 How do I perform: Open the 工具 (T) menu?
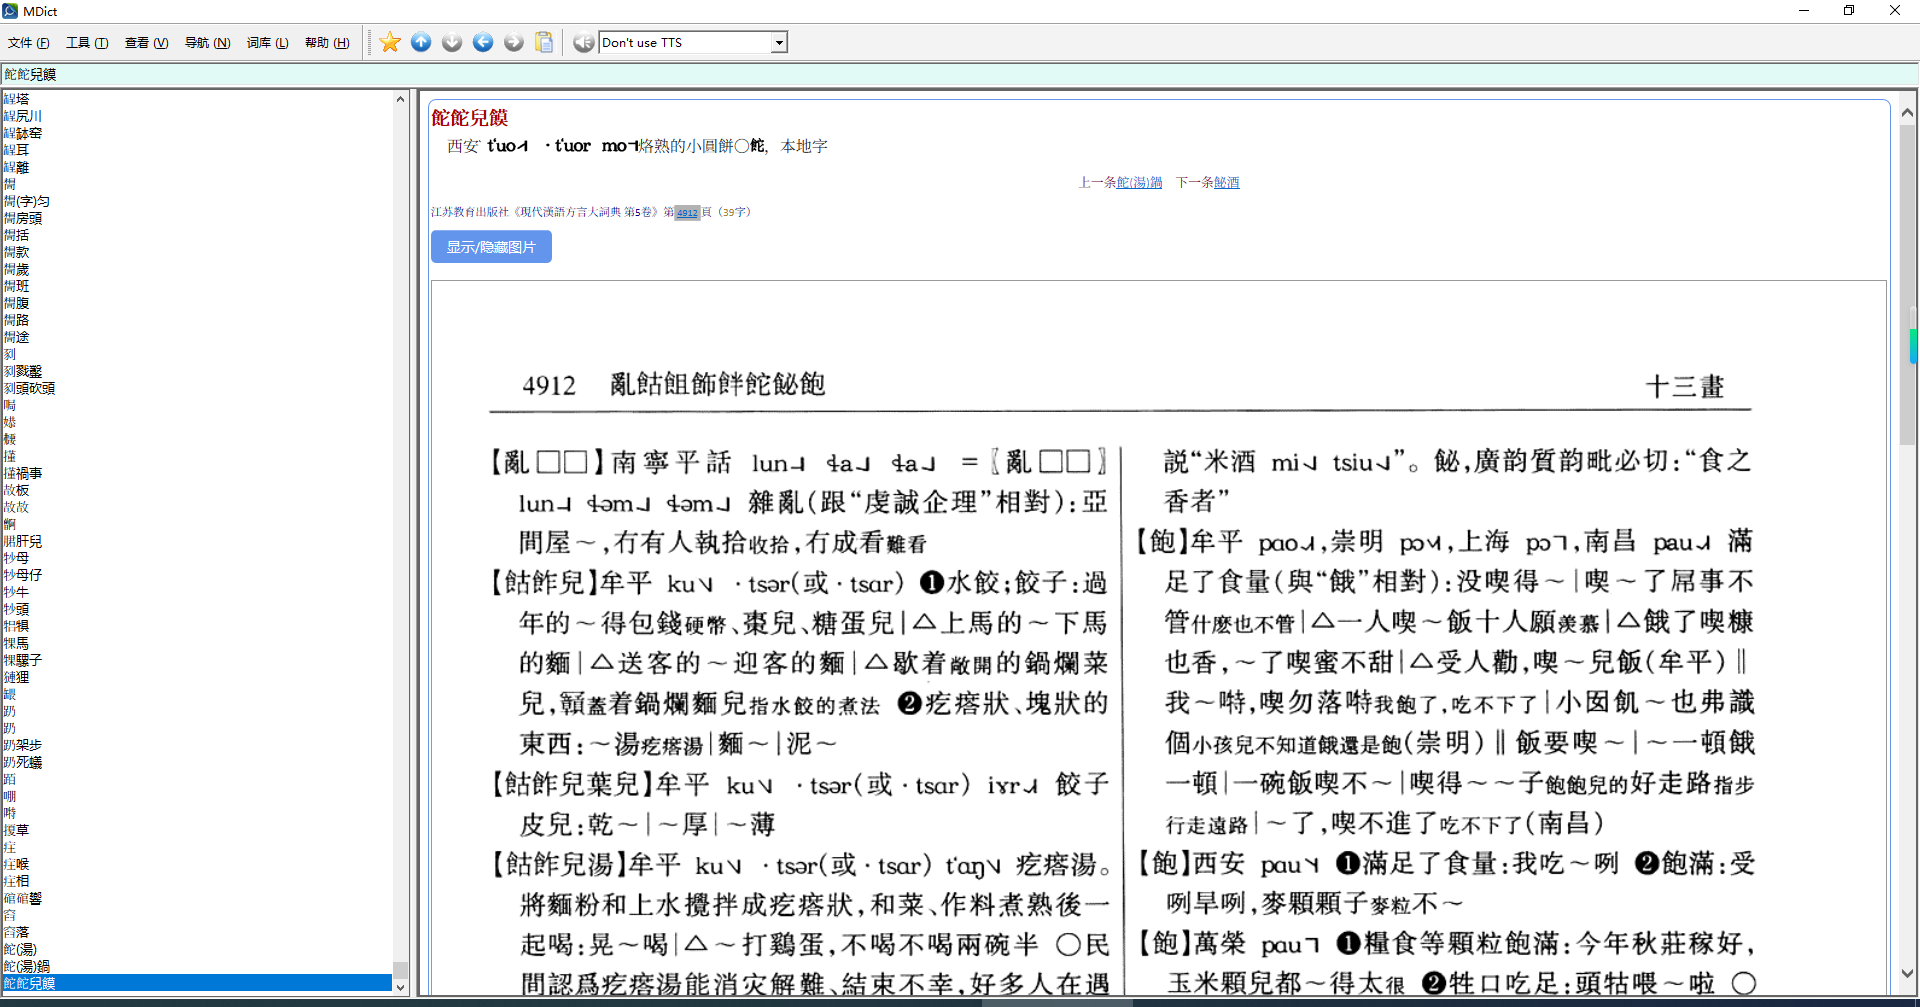[x=87, y=43]
